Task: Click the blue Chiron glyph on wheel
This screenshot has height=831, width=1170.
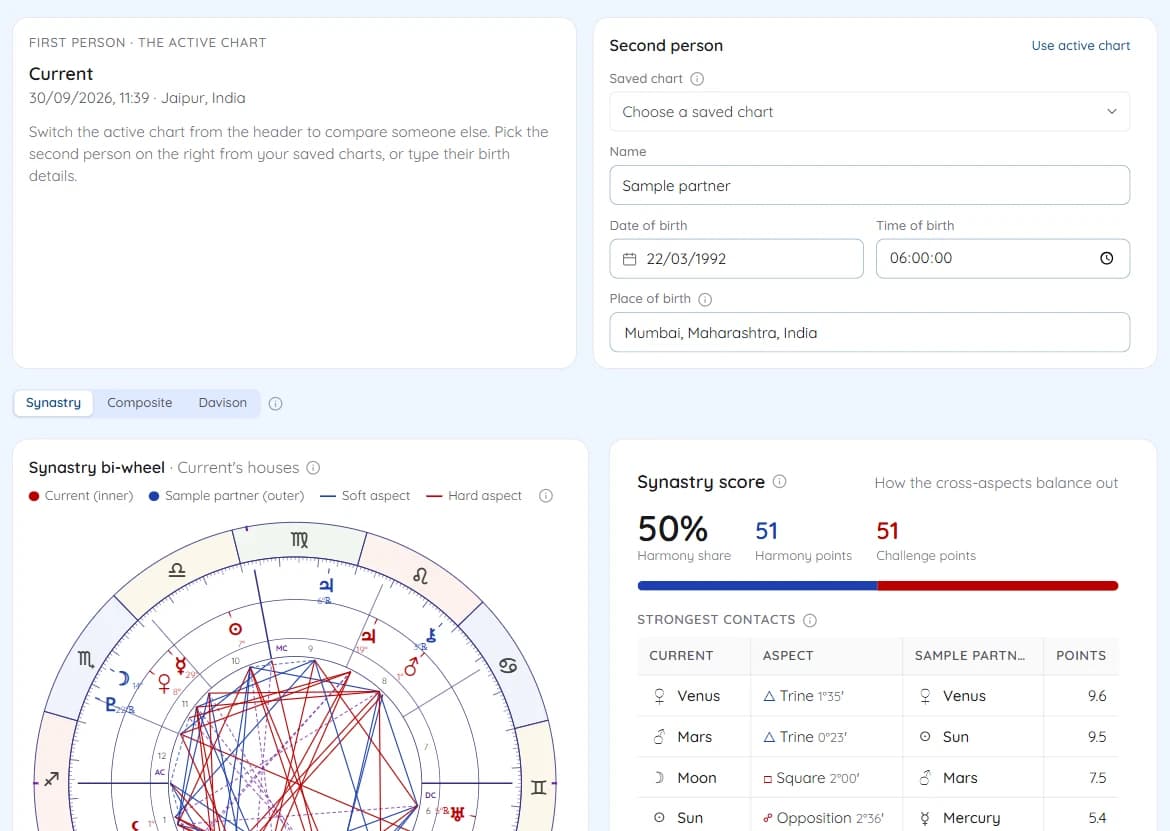Action: click(x=431, y=635)
